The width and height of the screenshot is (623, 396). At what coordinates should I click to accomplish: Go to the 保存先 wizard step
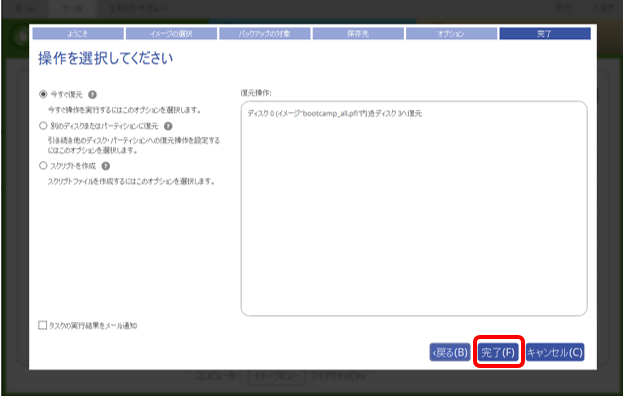pyautogui.click(x=358, y=34)
